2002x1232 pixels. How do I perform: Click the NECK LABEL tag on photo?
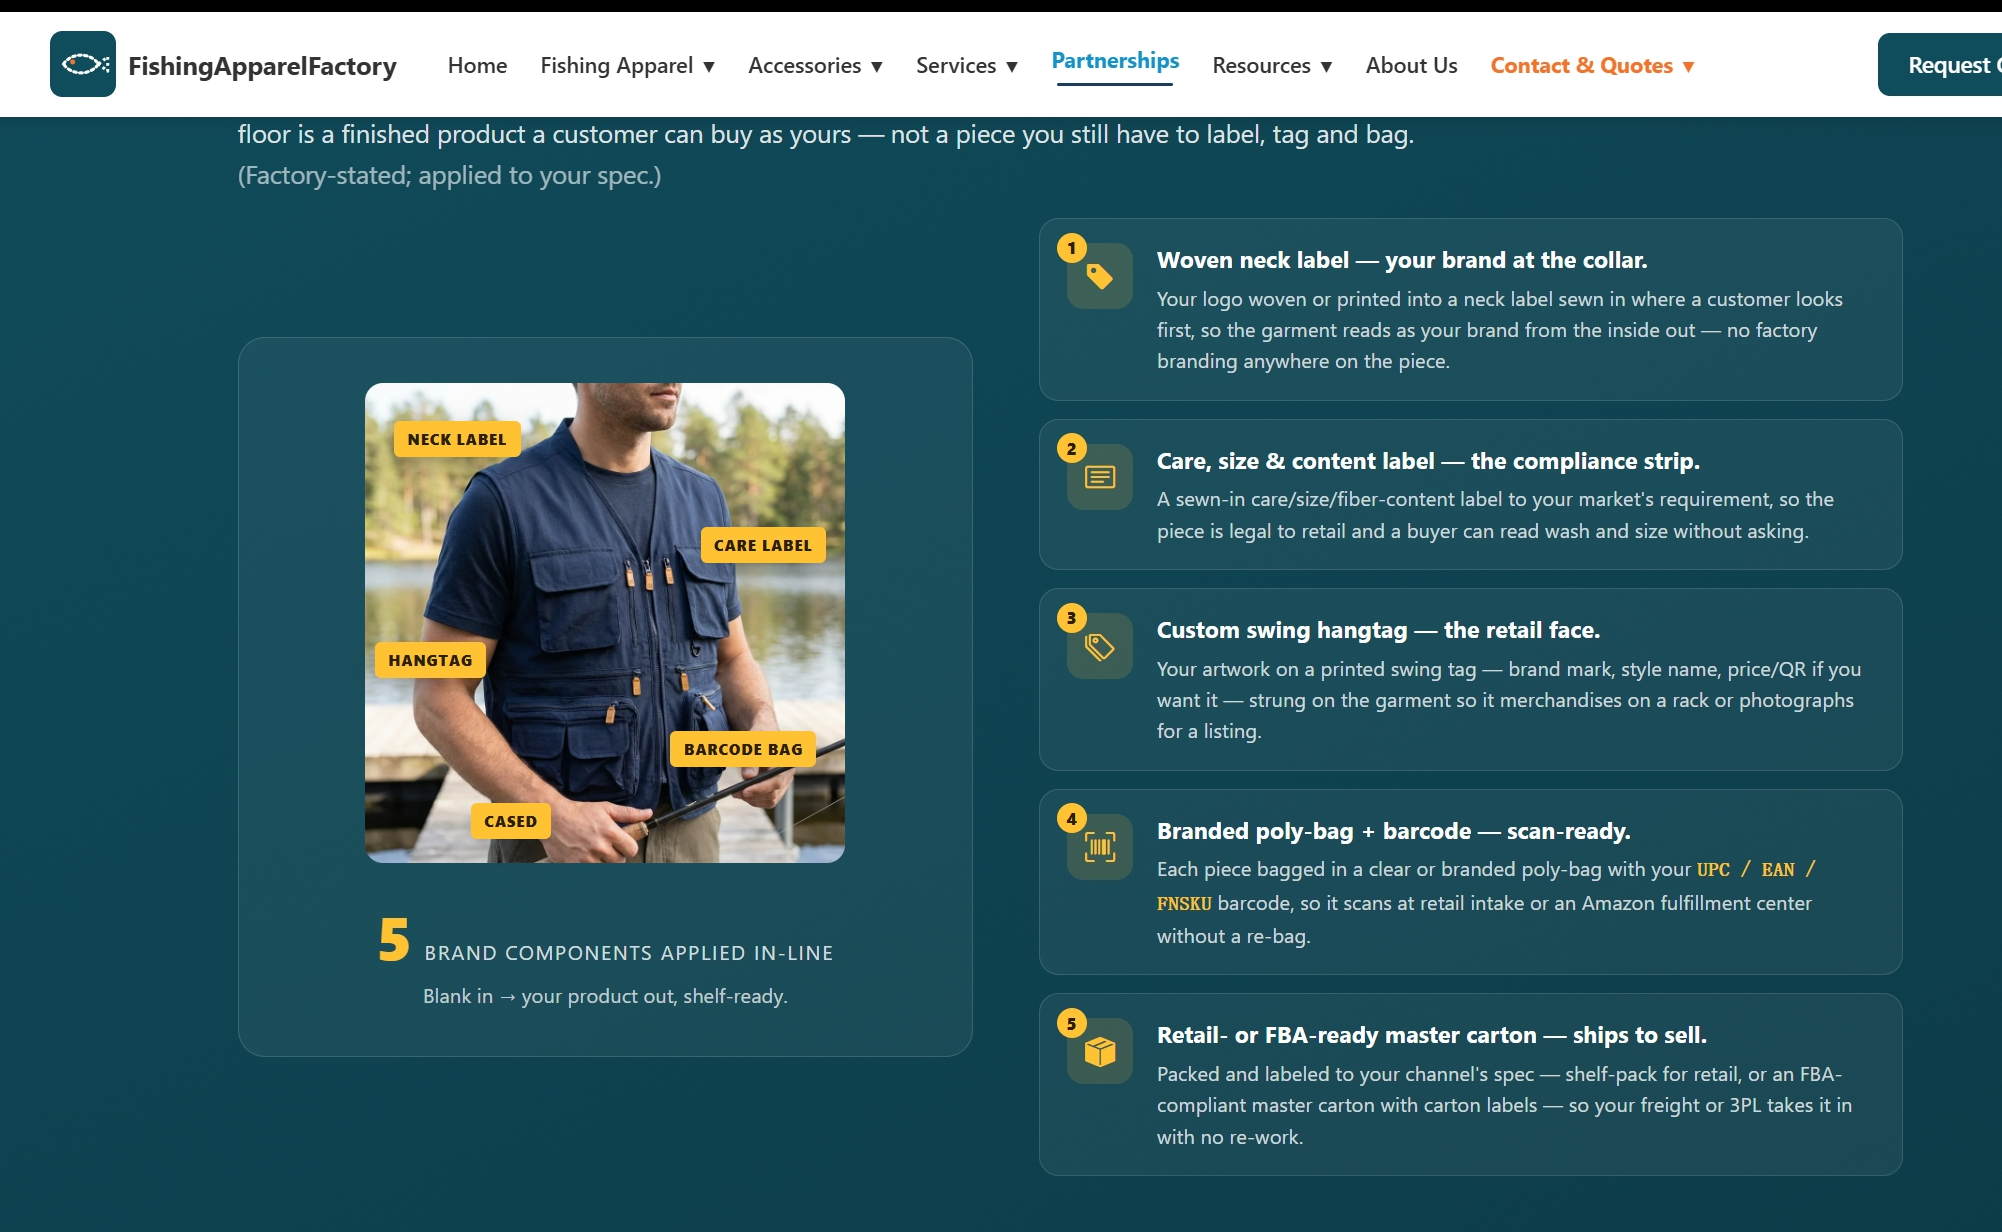tap(457, 439)
